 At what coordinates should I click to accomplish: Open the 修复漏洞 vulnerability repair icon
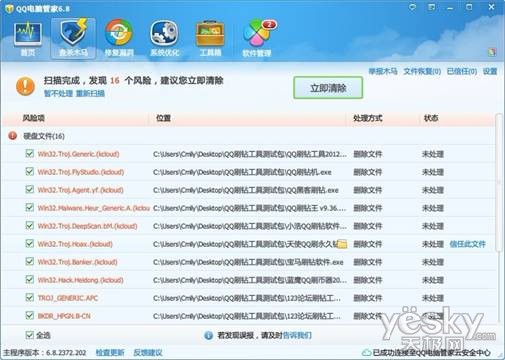click(x=119, y=38)
